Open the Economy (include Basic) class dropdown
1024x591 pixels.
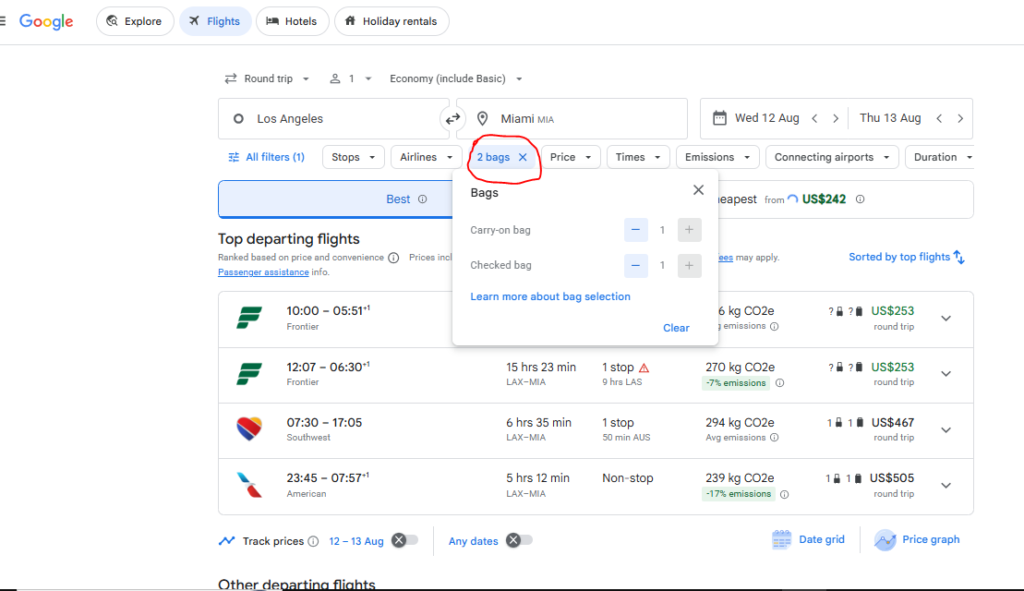456,78
